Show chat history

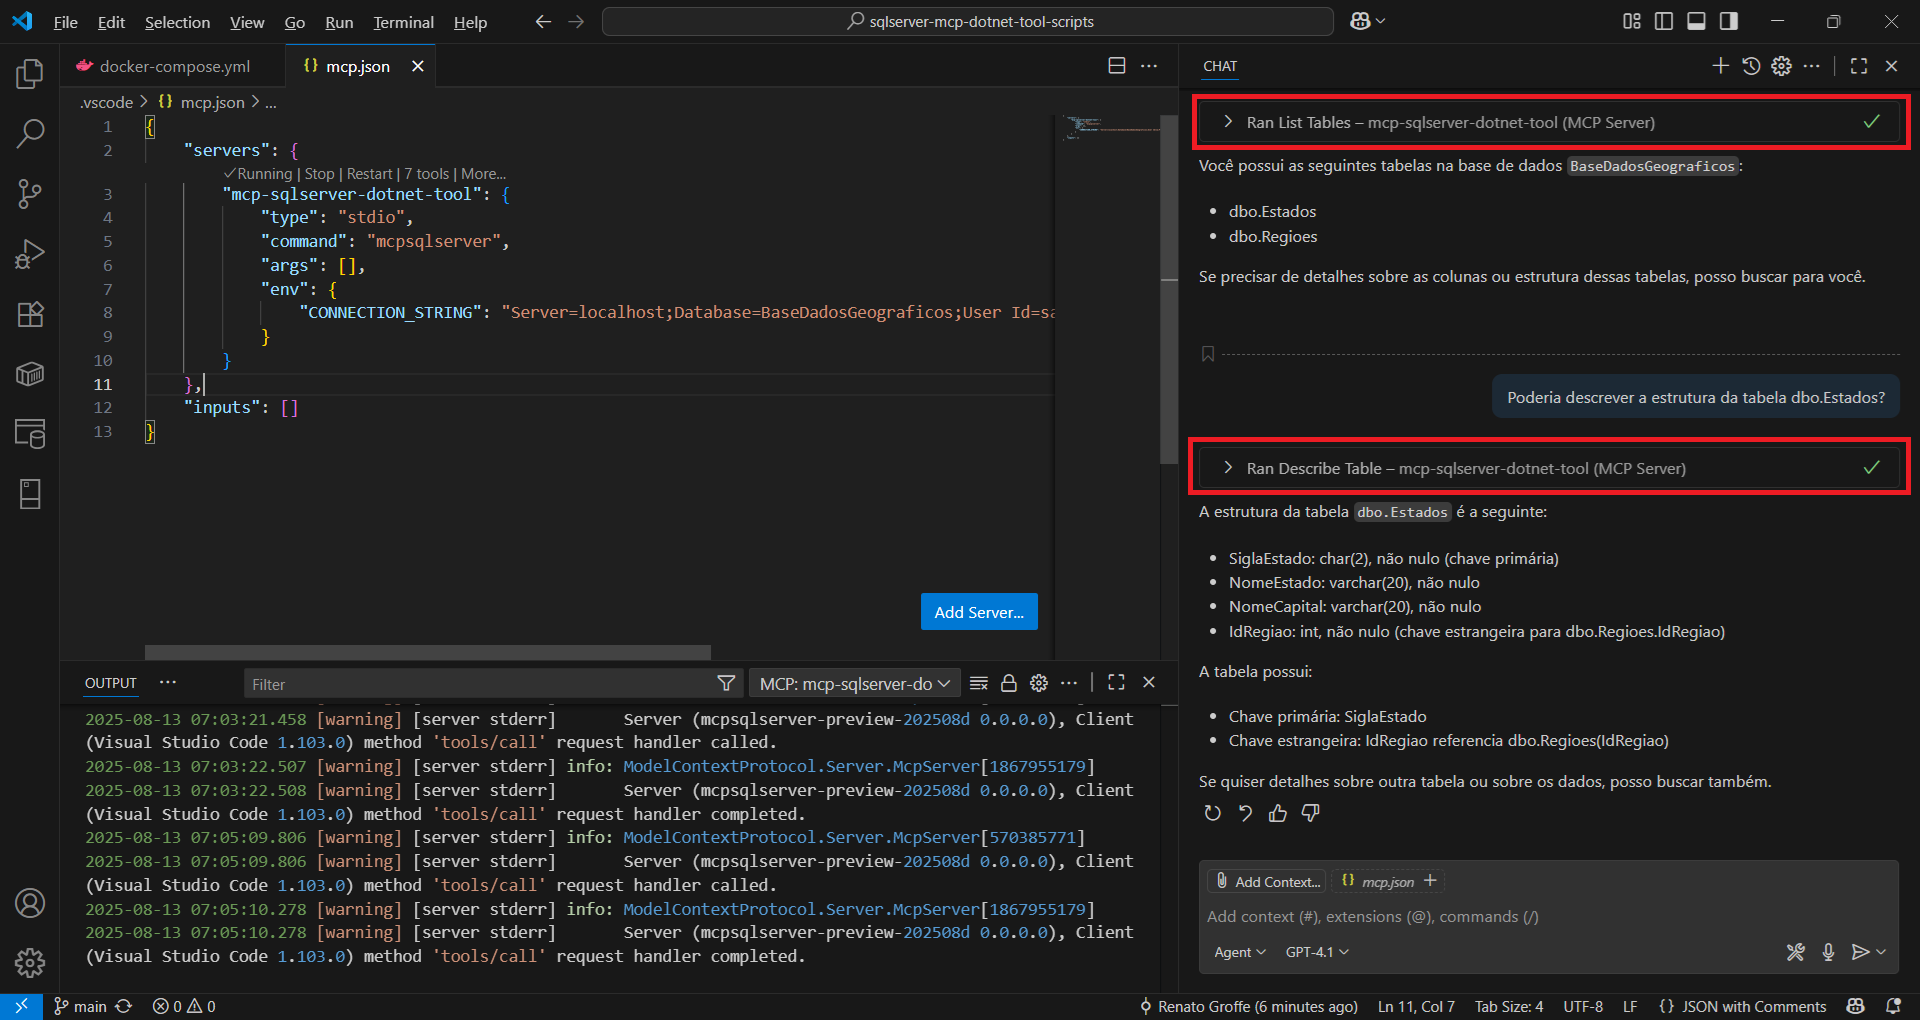click(x=1751, y=66)
